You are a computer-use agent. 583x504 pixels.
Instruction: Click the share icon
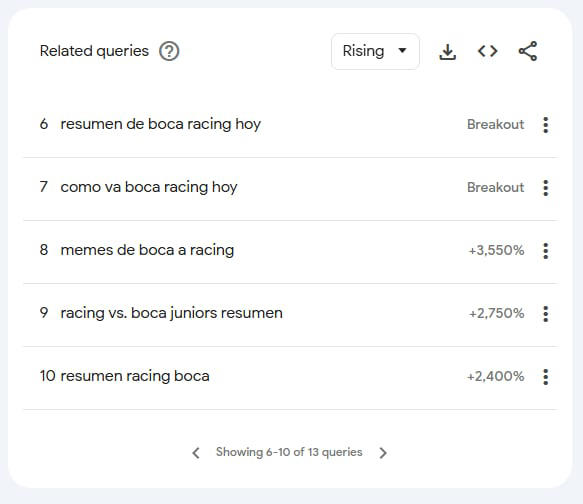(x=528, y=51)
